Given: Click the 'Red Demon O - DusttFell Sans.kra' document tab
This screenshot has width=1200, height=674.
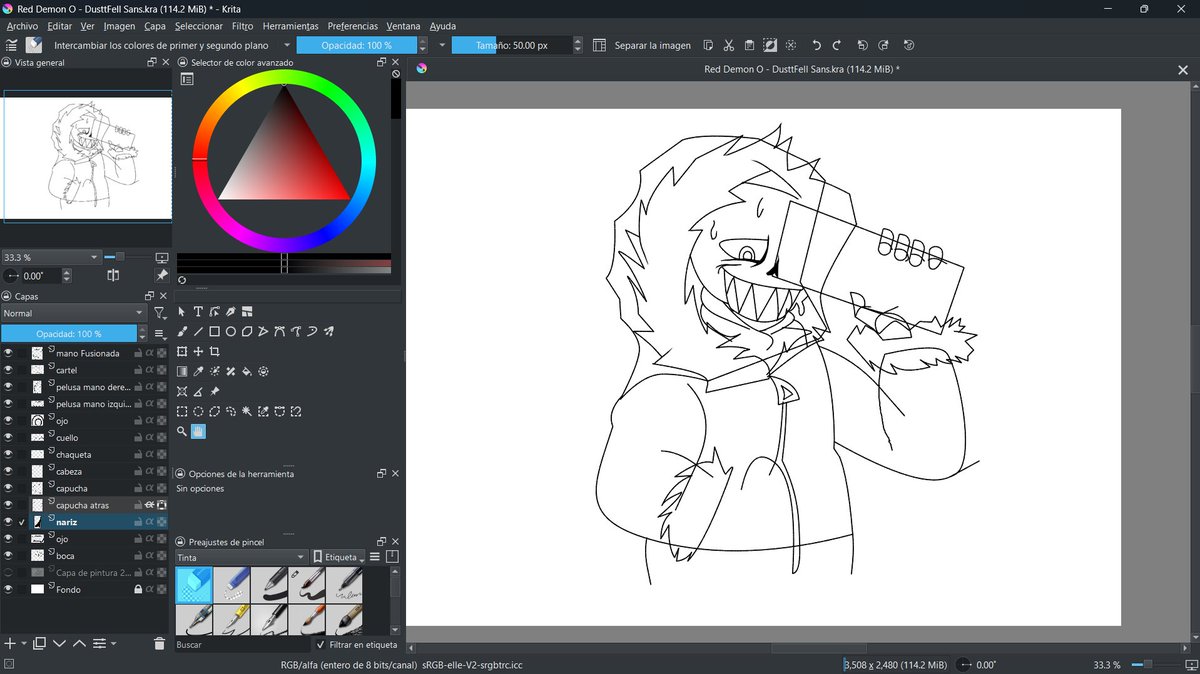Looking at the screenshot, I should [x=801, y=69].
